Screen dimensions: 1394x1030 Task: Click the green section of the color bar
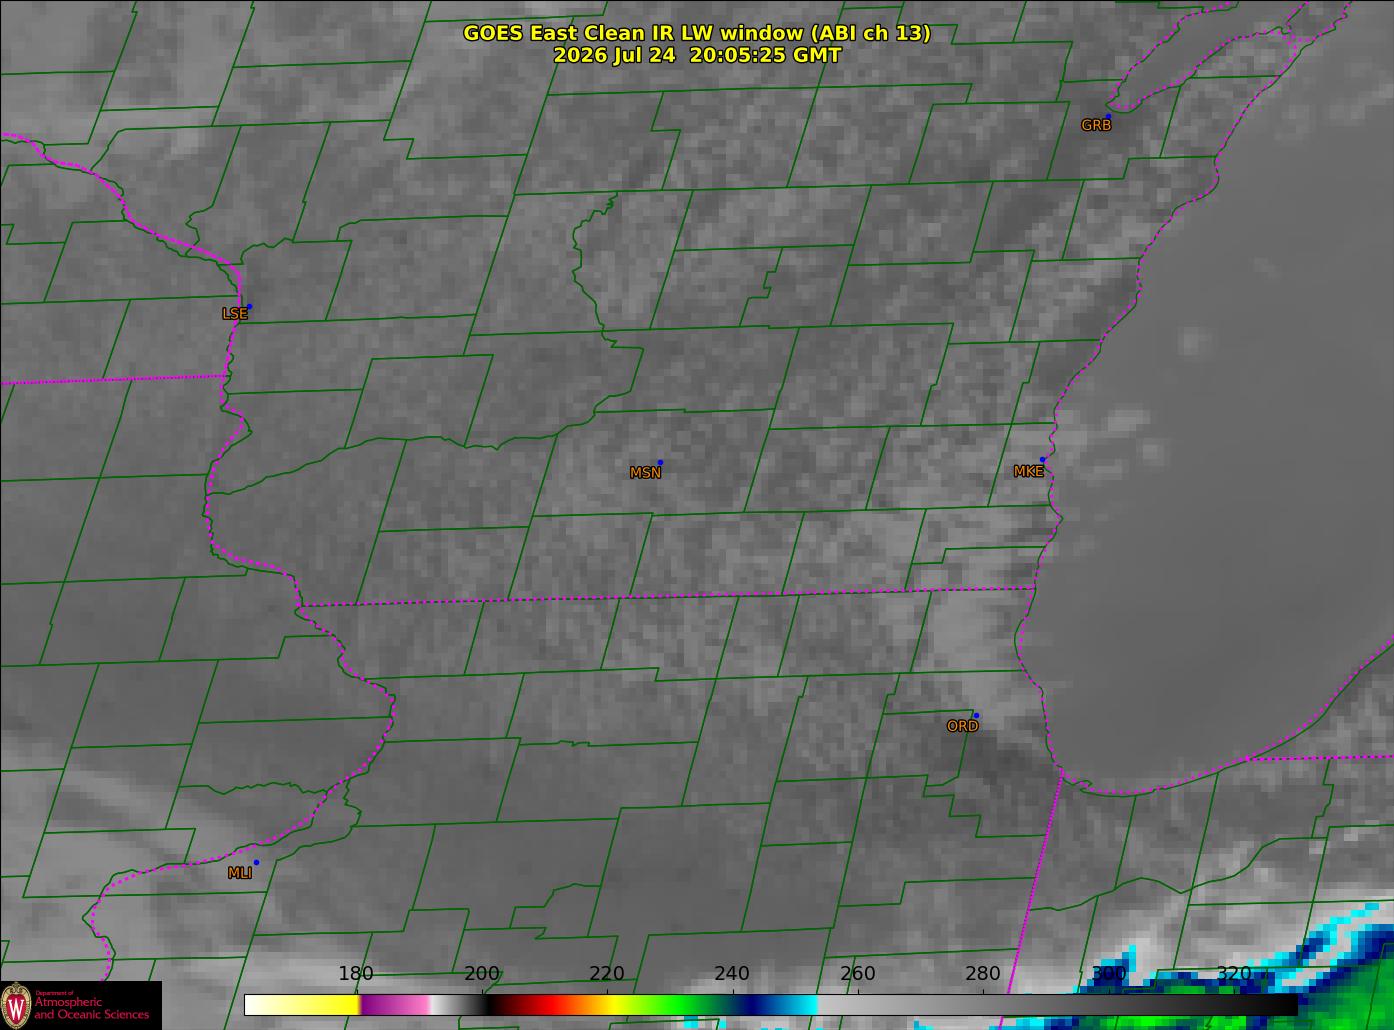(x=680, y=1004)
